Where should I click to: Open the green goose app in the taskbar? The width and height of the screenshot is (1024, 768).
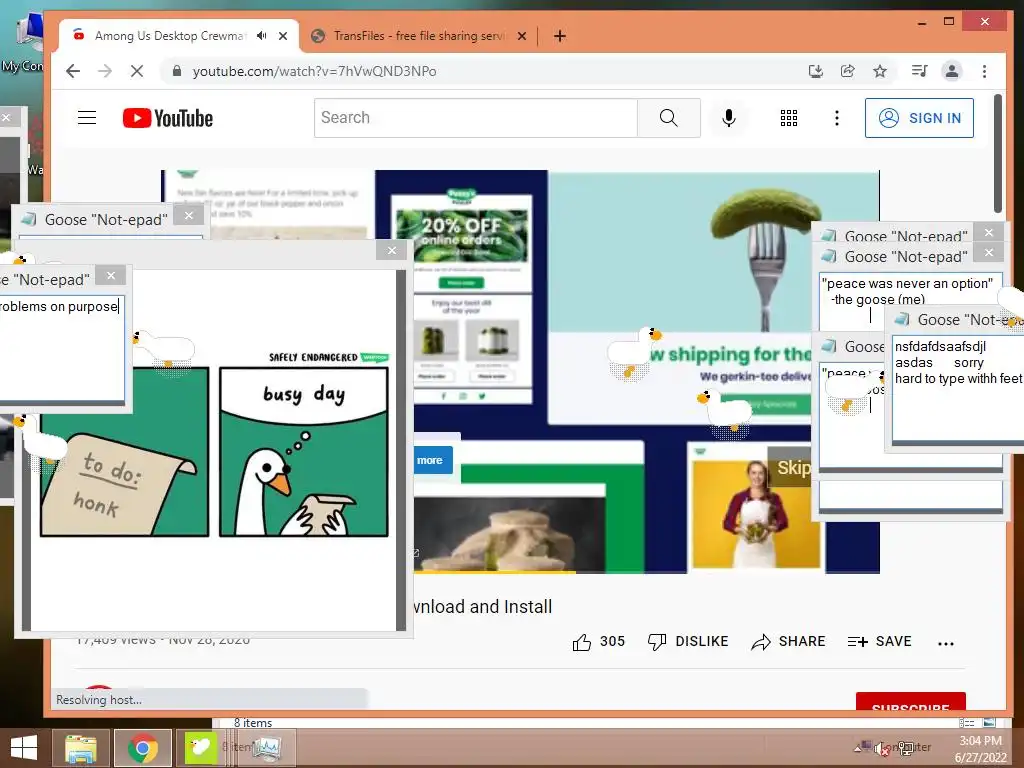(200, 748)
